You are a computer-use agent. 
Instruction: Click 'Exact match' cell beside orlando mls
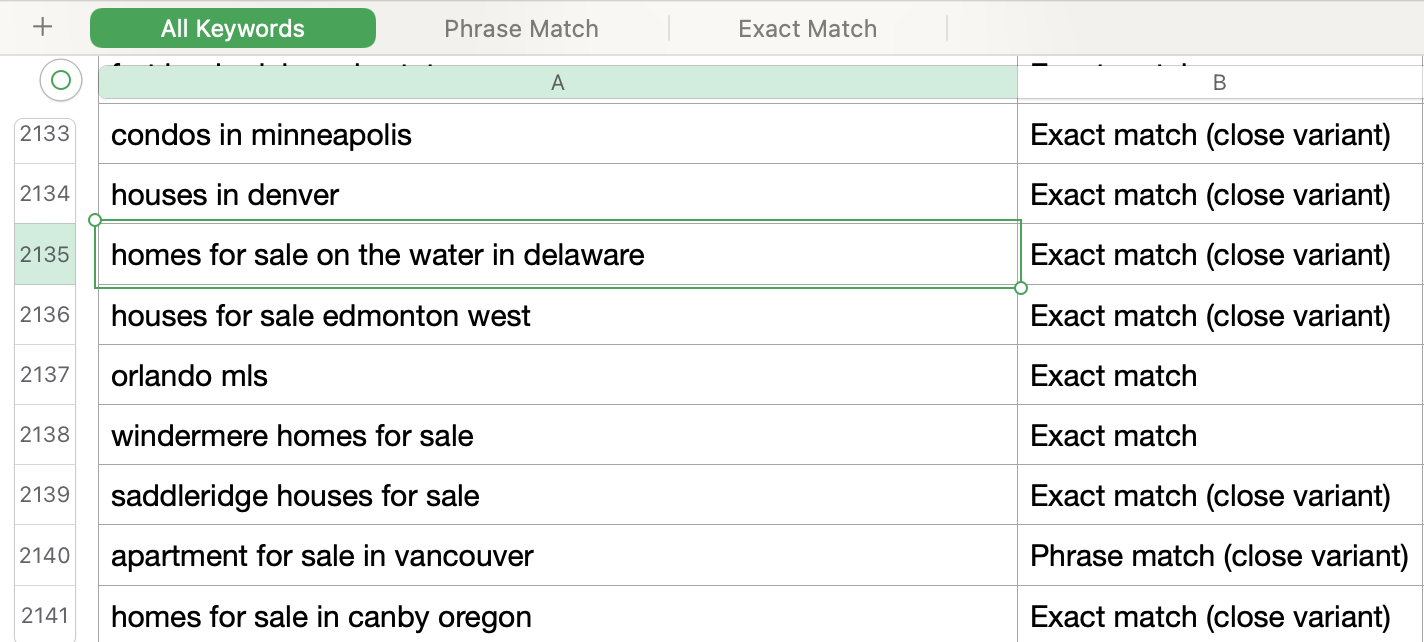point(1220,375)
